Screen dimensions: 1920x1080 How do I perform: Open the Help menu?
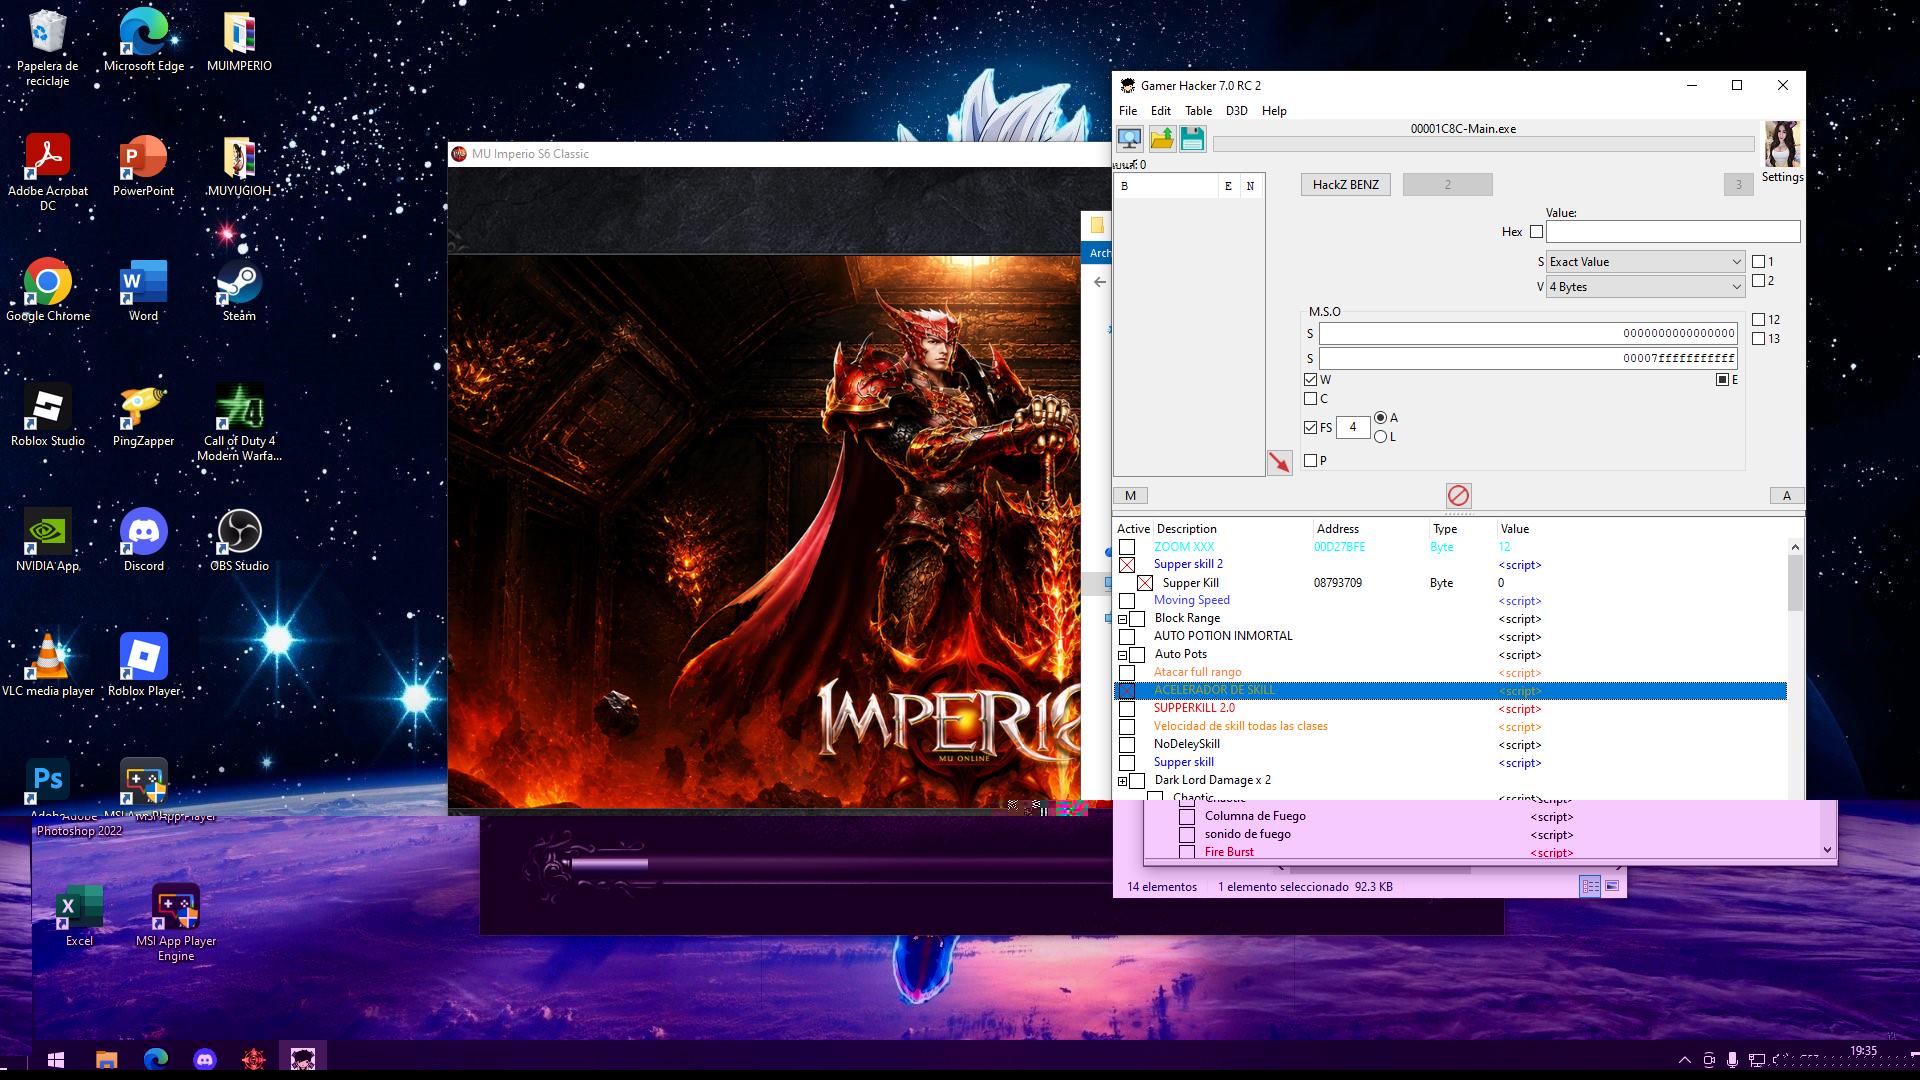pos(1274,111)
